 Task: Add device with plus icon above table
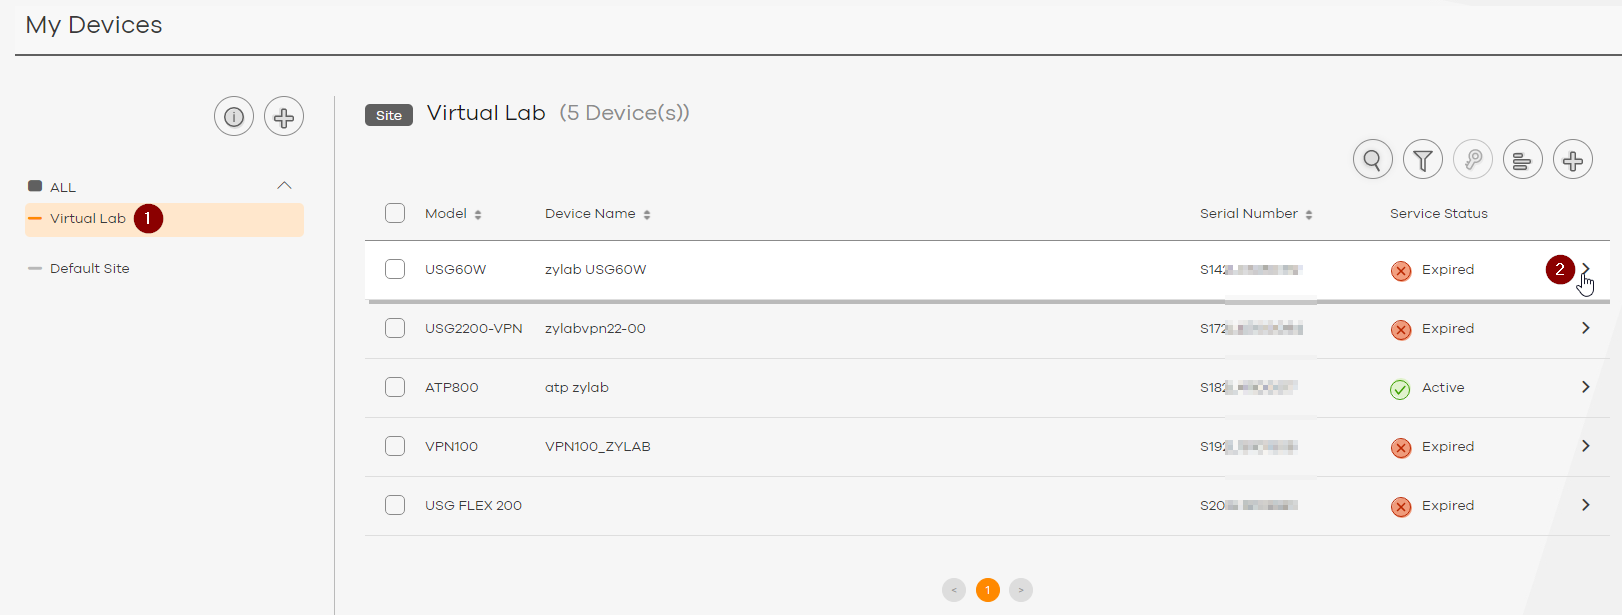click(1572, 160)
